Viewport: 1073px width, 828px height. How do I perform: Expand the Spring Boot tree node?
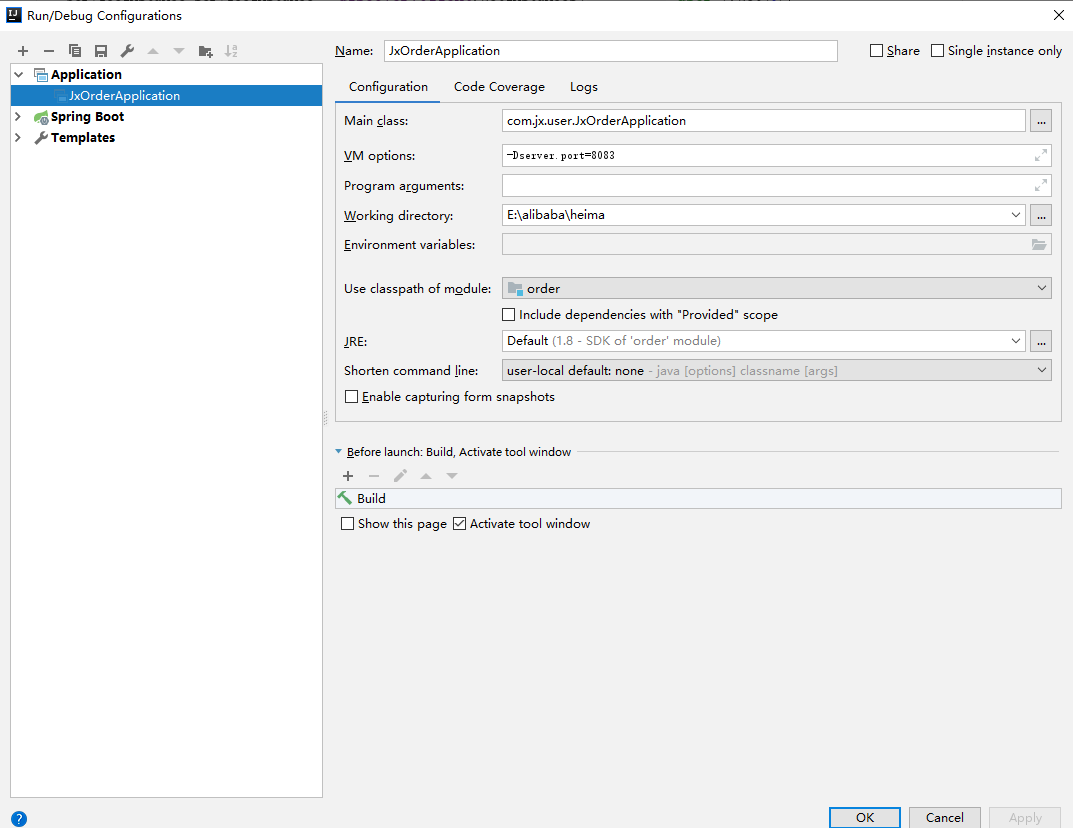pos(18,117)
